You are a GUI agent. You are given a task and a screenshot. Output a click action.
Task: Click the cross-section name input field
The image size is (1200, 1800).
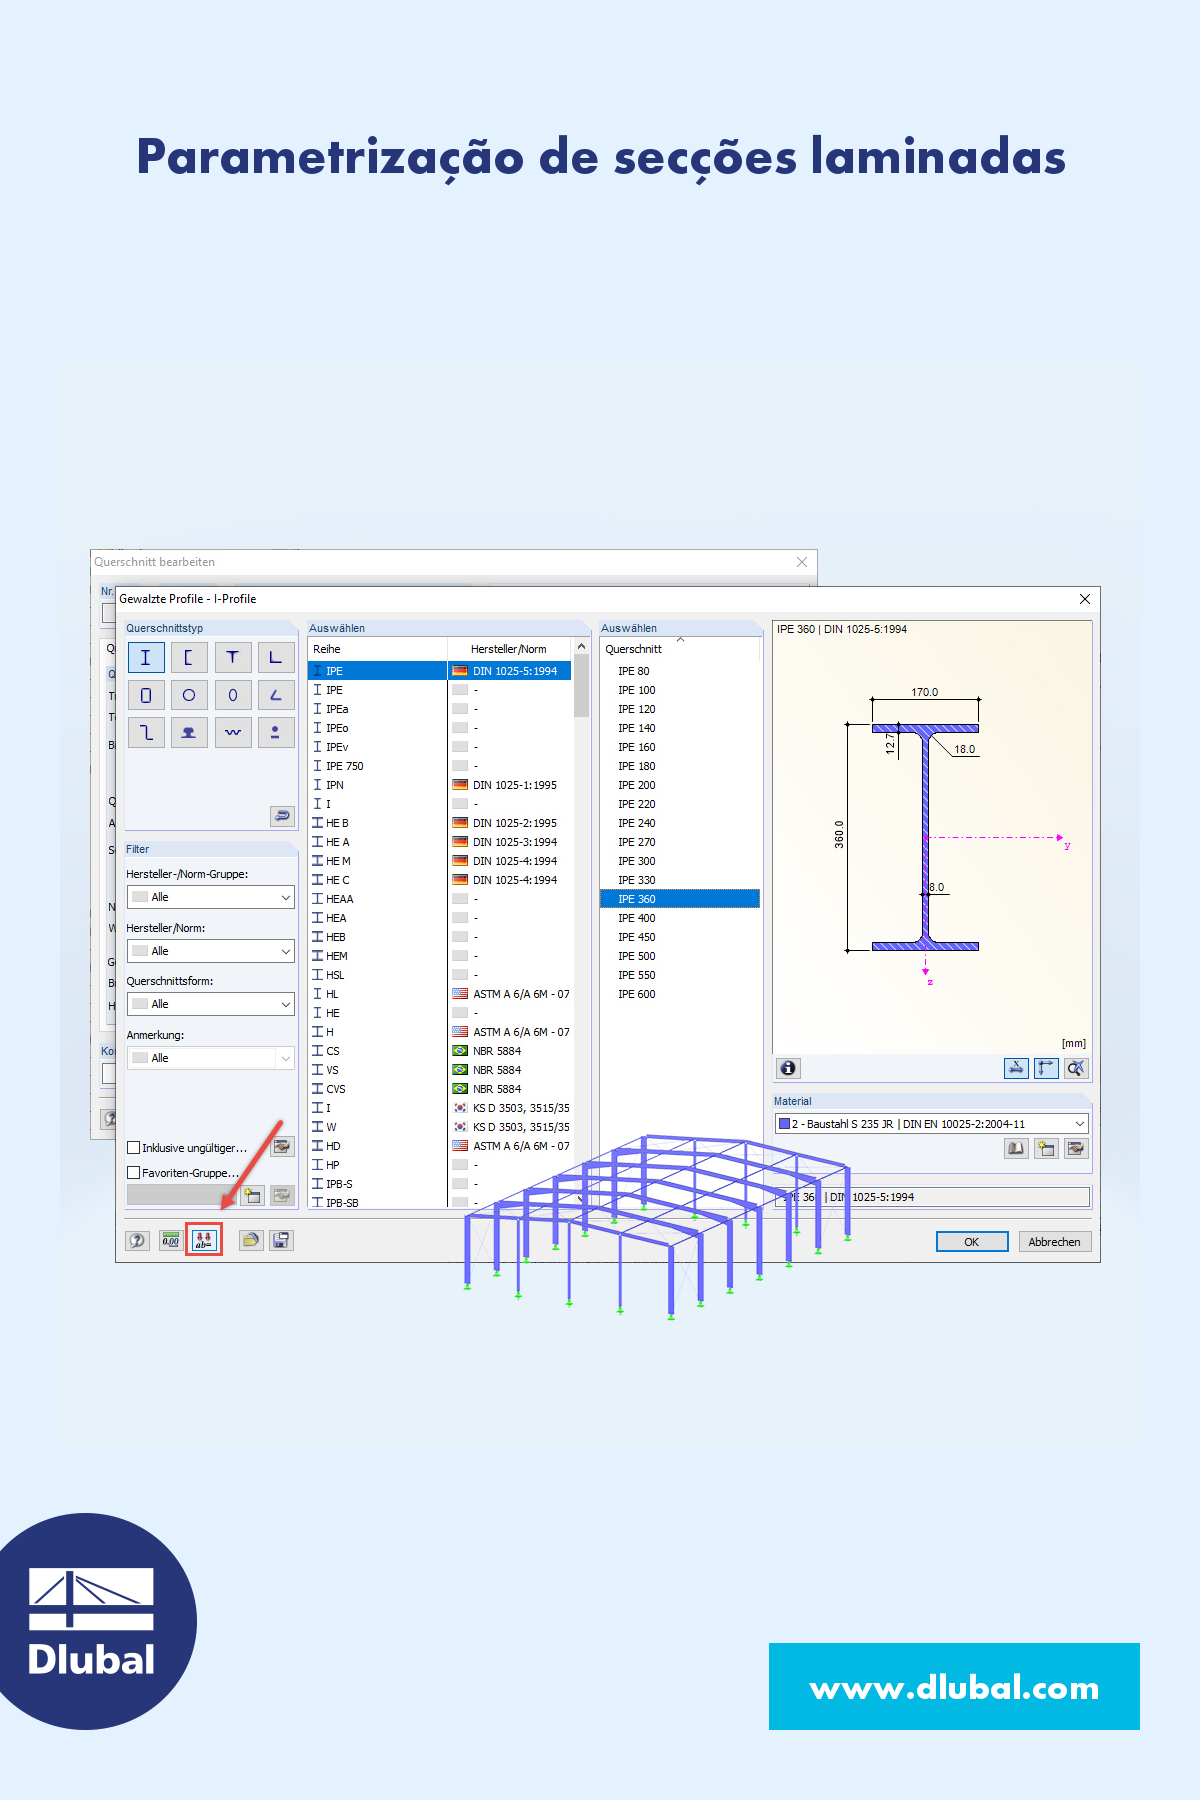click(932, 1197)
